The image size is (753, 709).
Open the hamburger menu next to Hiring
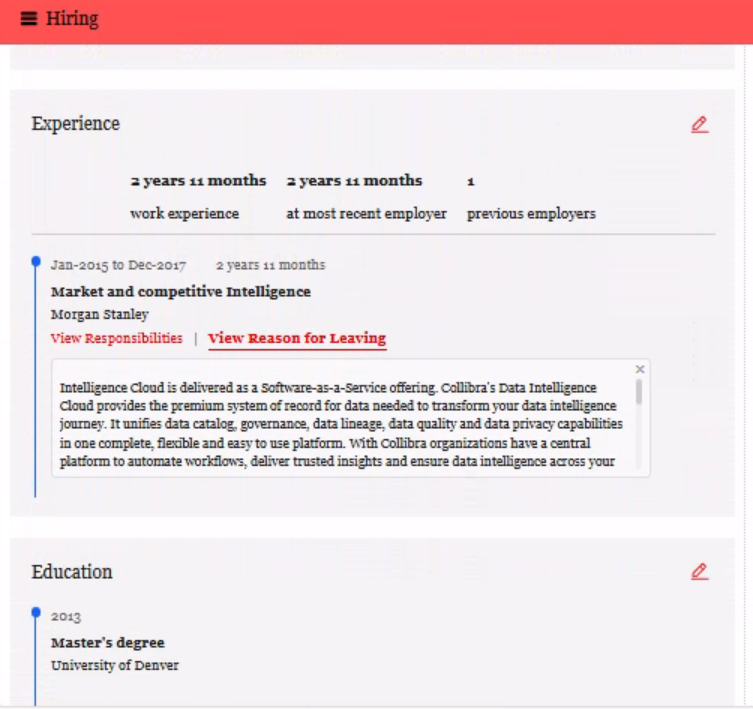point(29,19)
